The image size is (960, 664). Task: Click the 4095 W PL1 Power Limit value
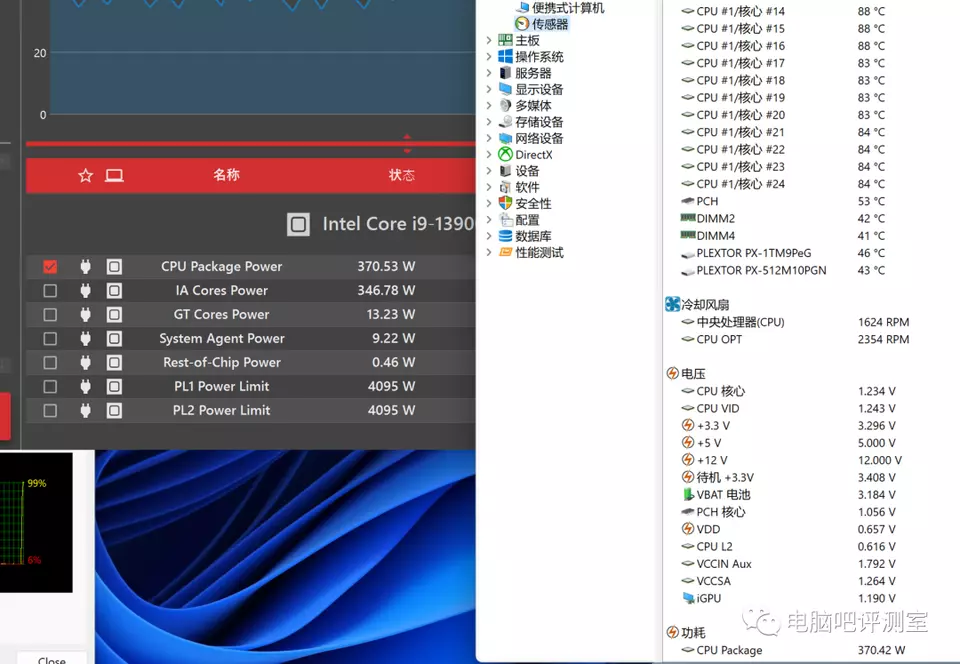point(391,387)
